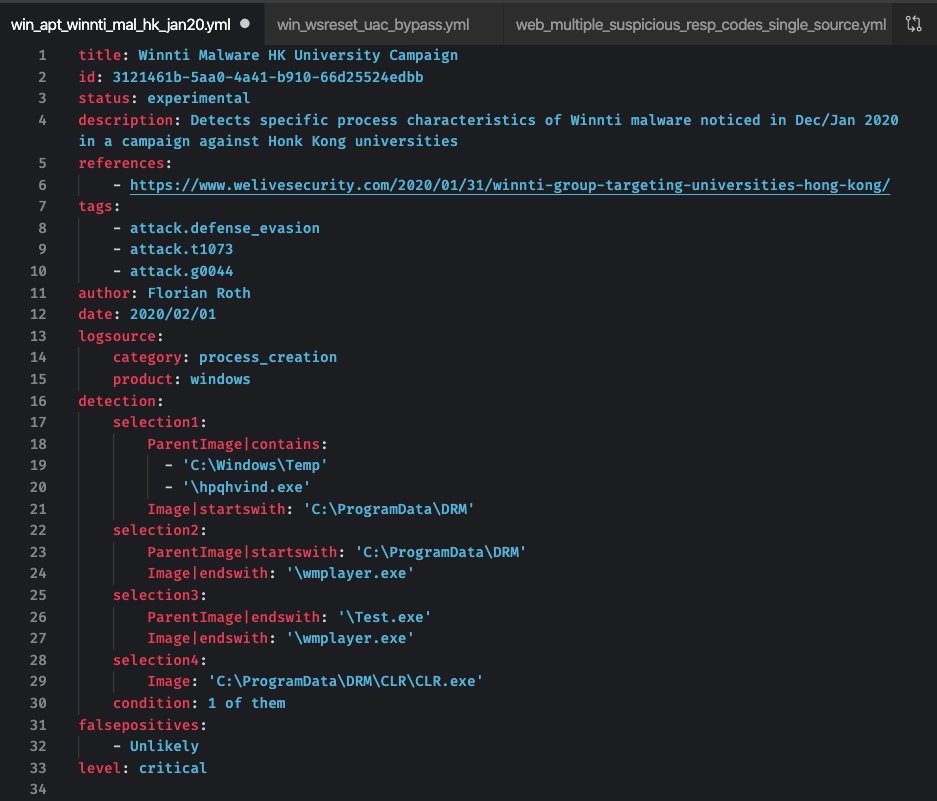Click 'ParentImage|contains' on line 18

234,444
